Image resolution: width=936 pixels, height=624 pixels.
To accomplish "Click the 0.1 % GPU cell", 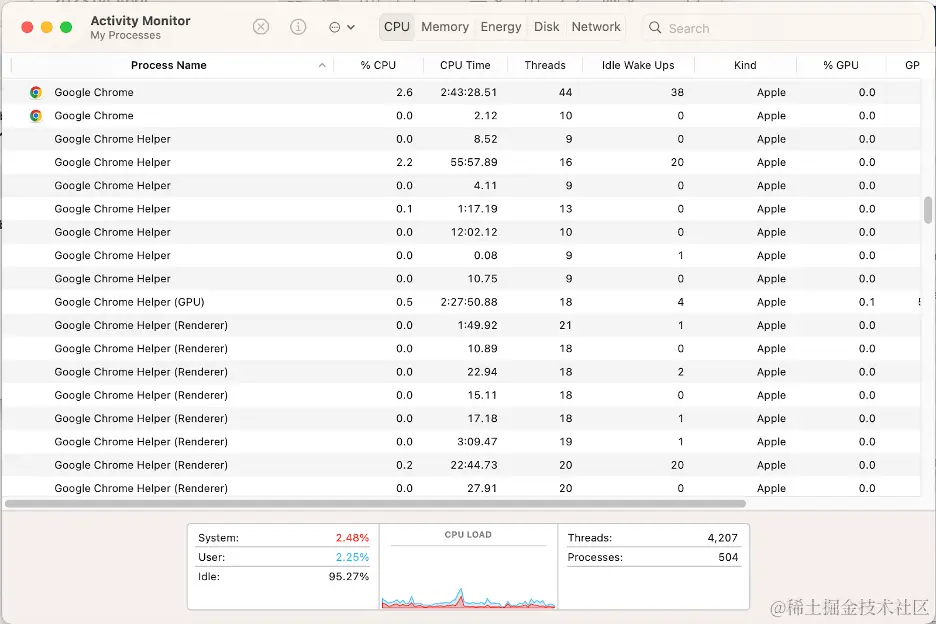I will click(867, 302).
